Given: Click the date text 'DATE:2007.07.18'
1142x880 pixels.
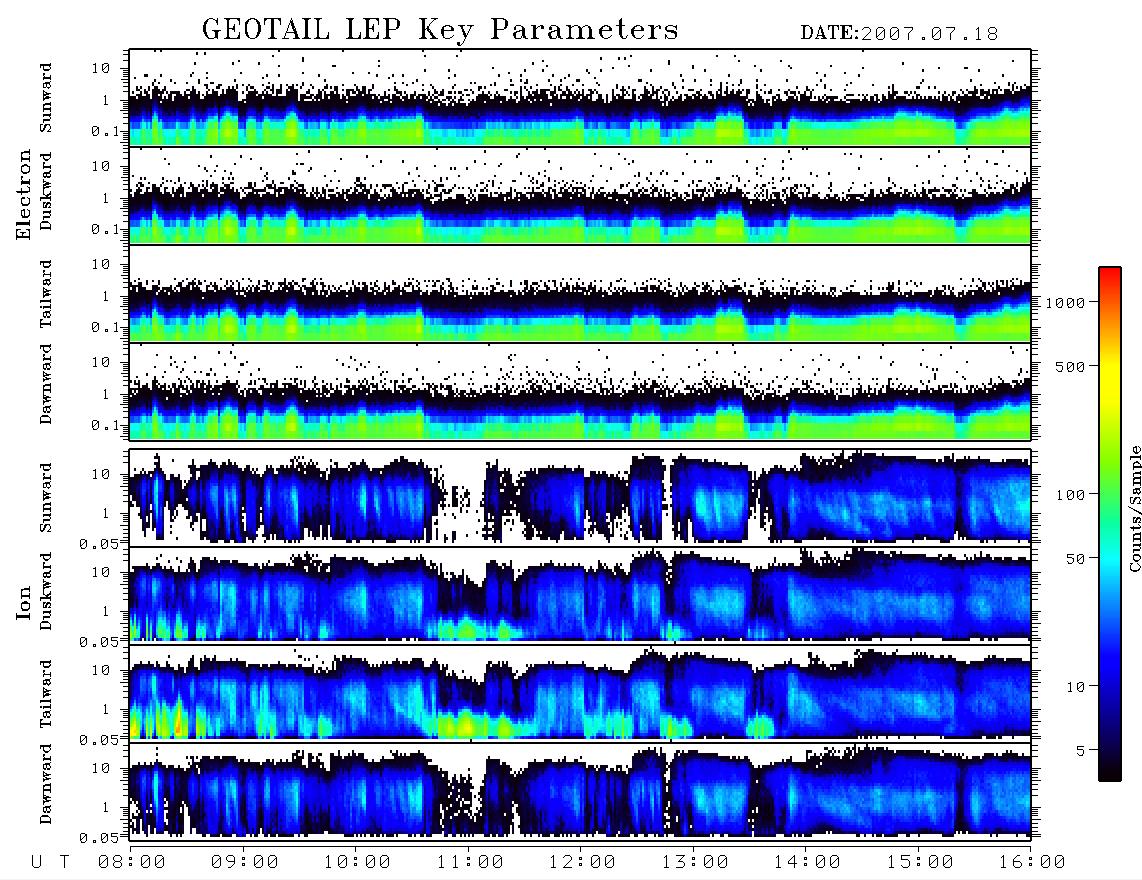Looking at the screenshot, I should [899, 33].
